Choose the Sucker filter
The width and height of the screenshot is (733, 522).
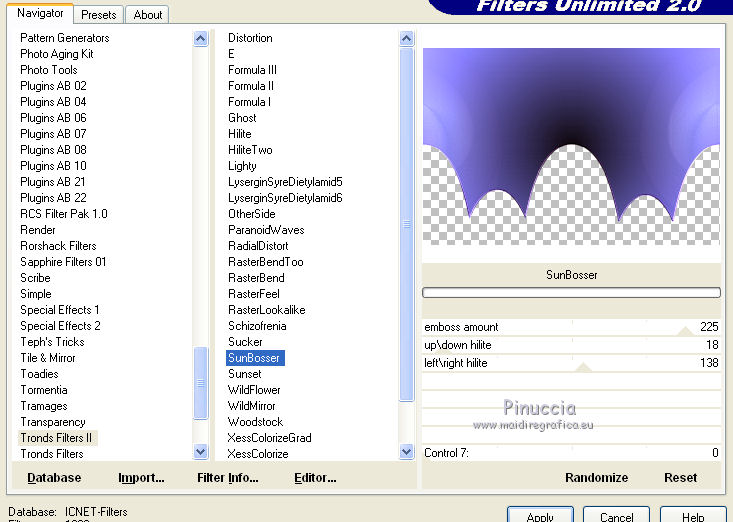point(245,342)
